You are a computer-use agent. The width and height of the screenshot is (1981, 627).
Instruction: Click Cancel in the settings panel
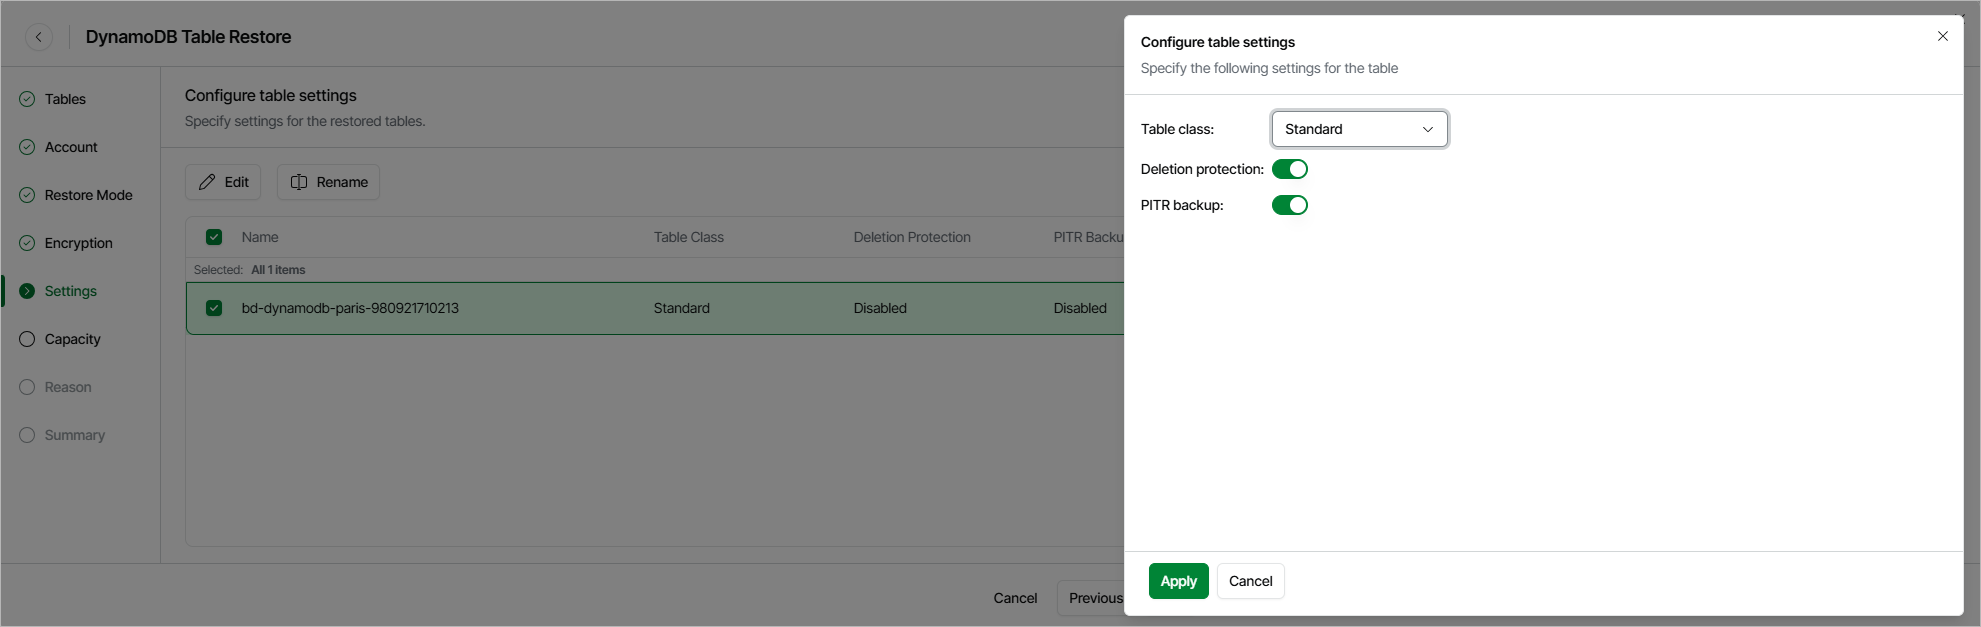[x=1250, y=581]
